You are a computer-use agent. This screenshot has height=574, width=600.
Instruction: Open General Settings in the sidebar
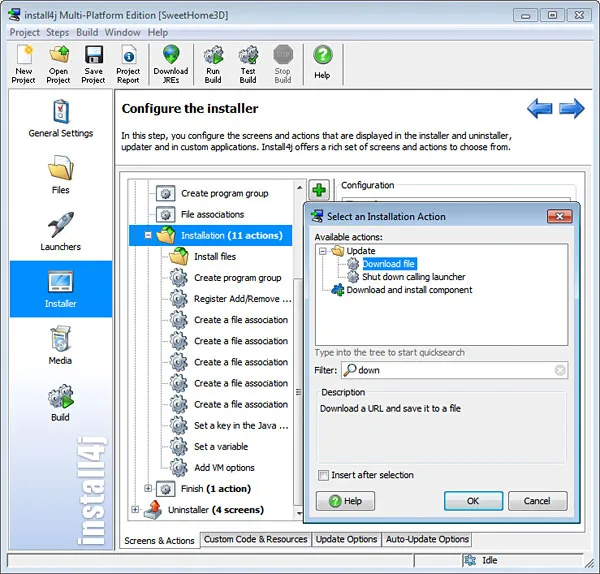coord(61,118)
